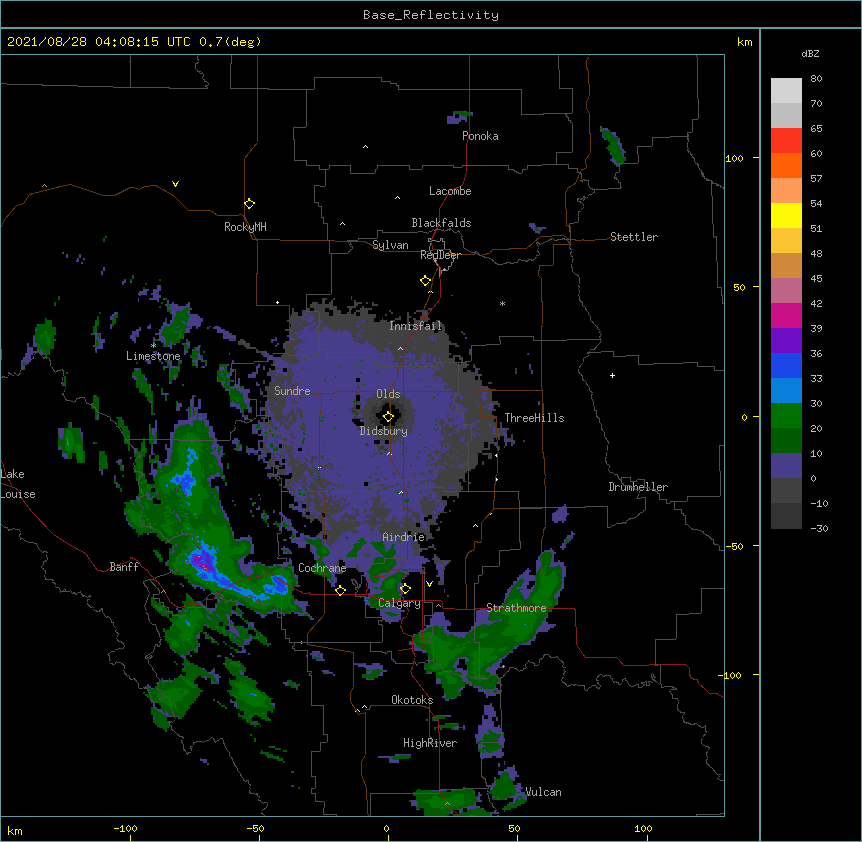The height and width of the screenshot is (842, 862).
Task: Click the magenta storm core northeast of Banff
Action: click(x=202, y=562)
